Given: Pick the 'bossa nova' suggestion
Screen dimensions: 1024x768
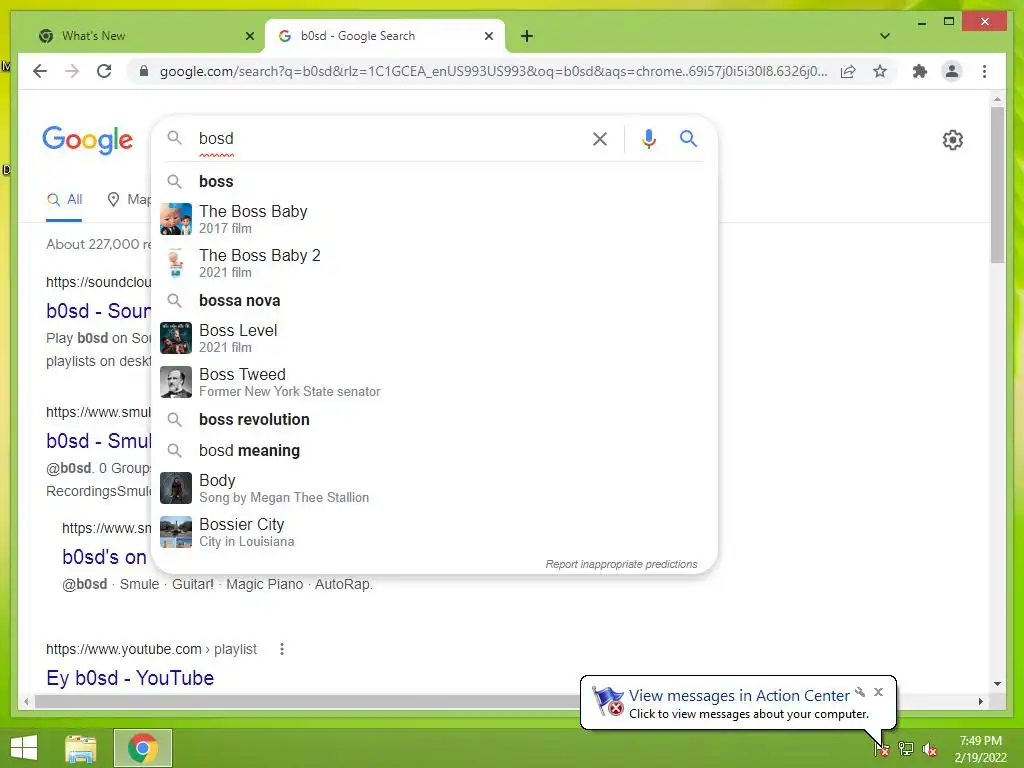Looking at the screenshot, I should 434,300.
